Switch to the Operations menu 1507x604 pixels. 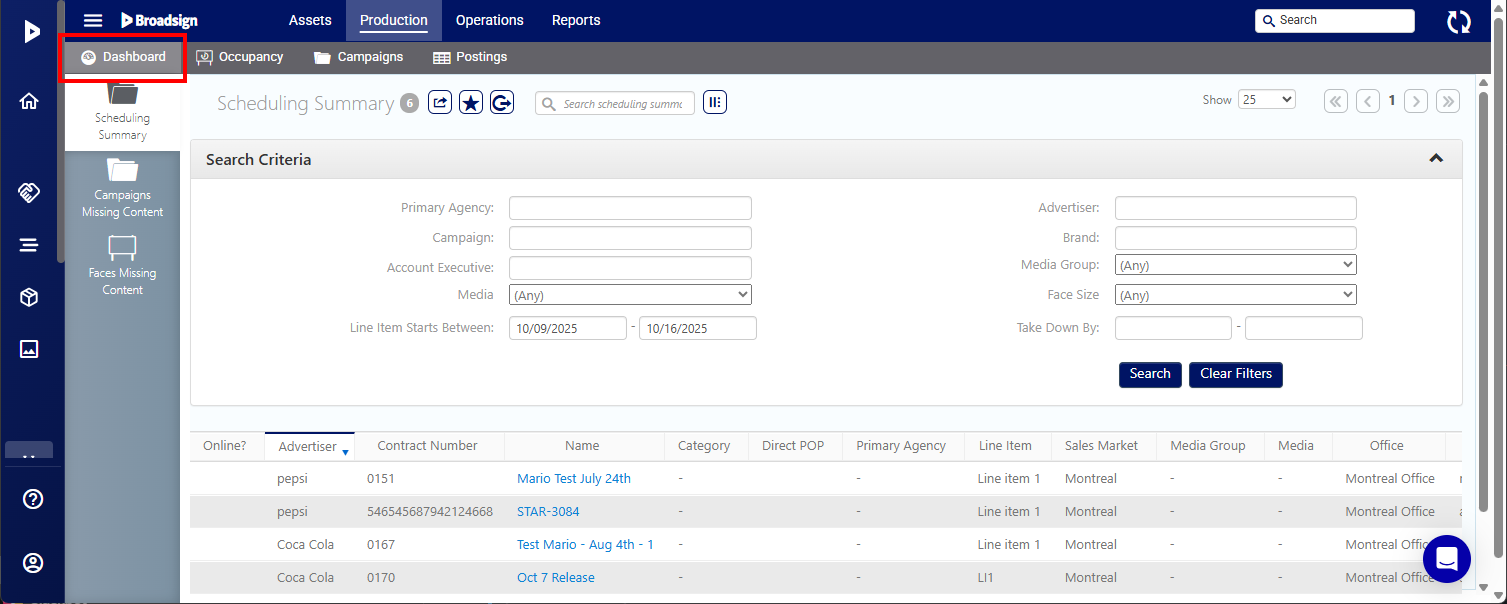point(489,20)
